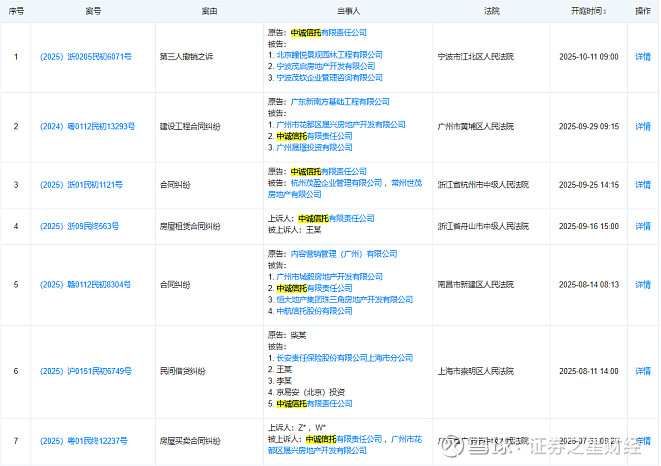
Task: Open defendant 北京瞳悦景观园林工程有限公司
Action: (329, 55)
